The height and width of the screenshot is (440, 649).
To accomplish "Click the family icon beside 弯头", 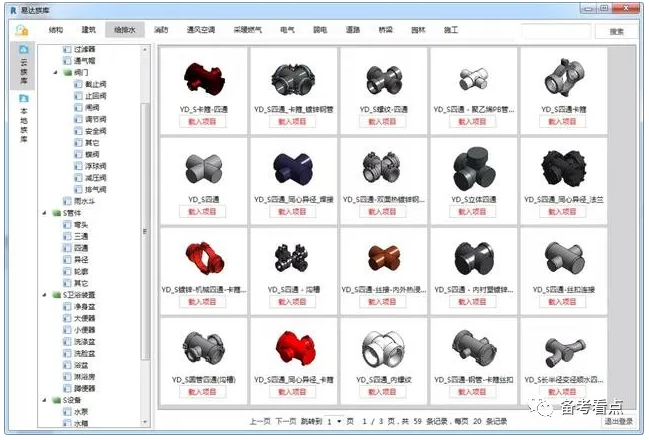I will [67, 225].
